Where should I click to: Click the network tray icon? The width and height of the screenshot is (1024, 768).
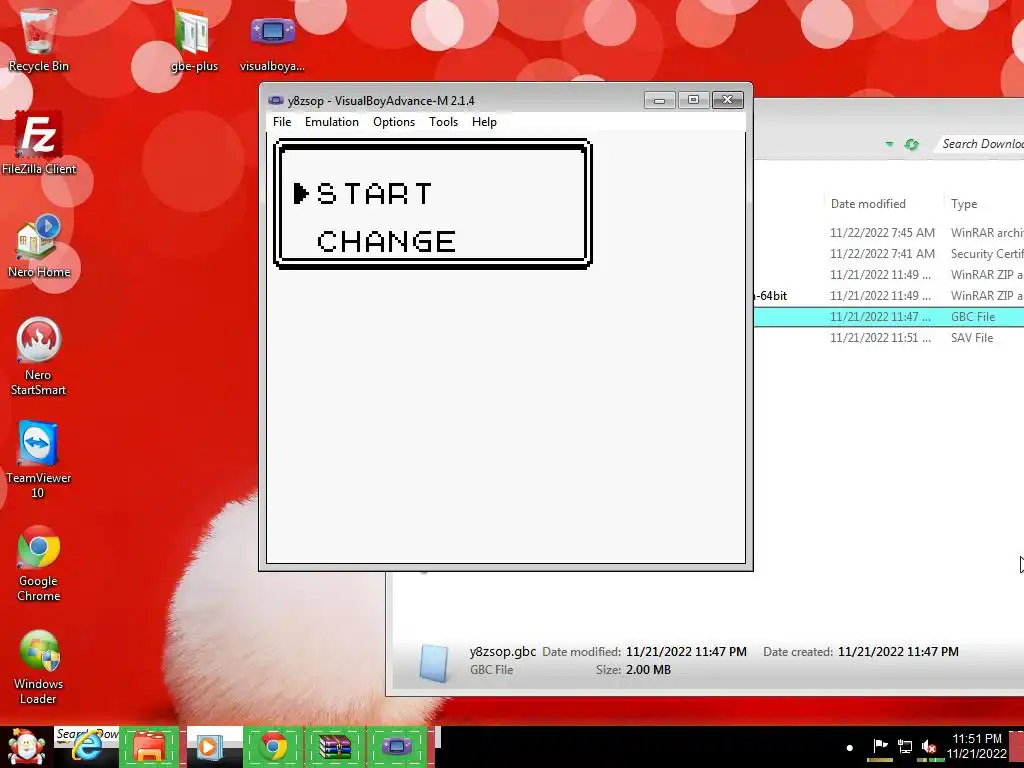click(x=904, y=746)
